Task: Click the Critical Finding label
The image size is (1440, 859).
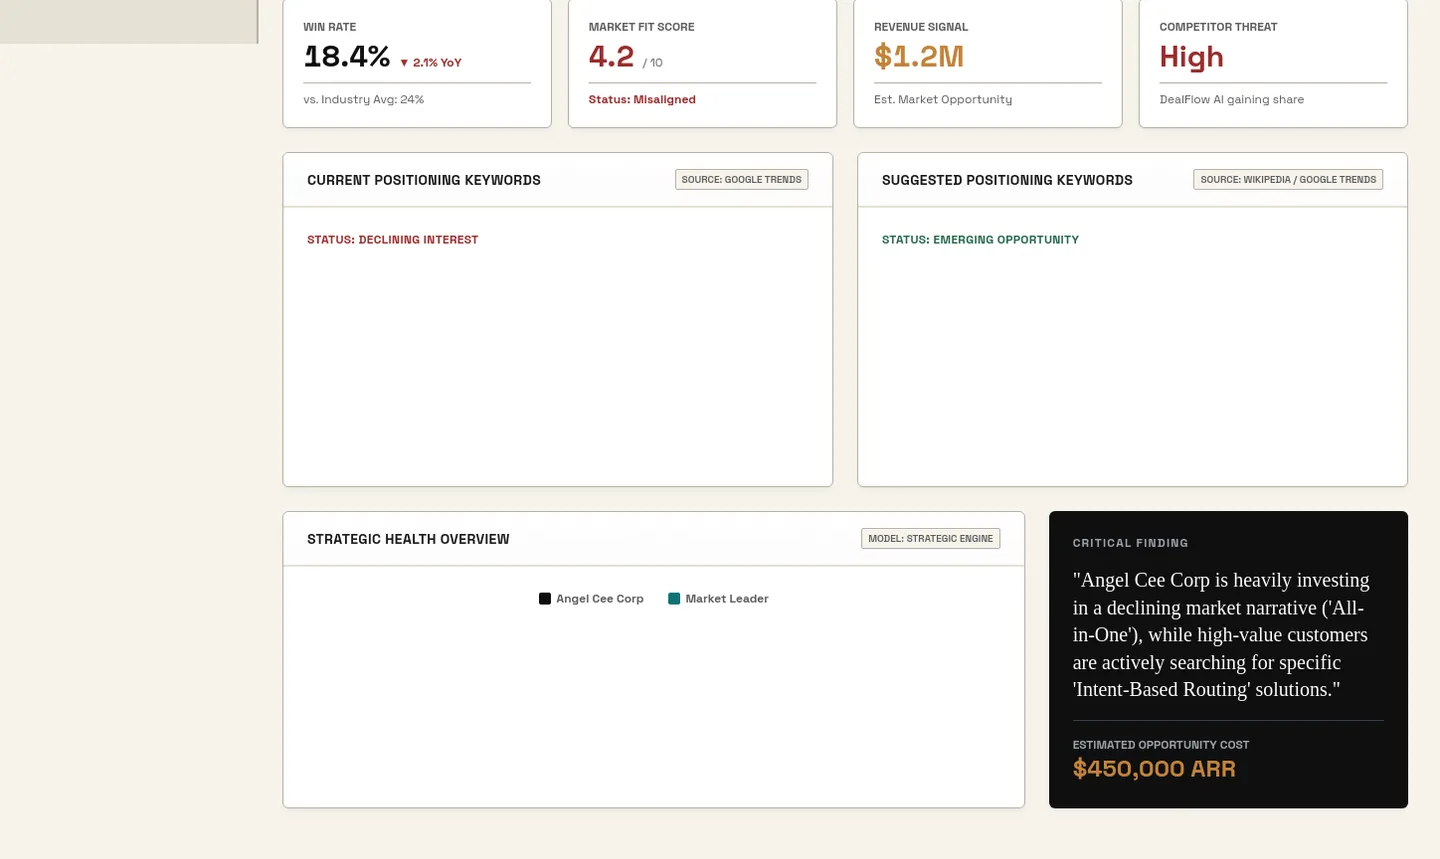Action: 1130,543
